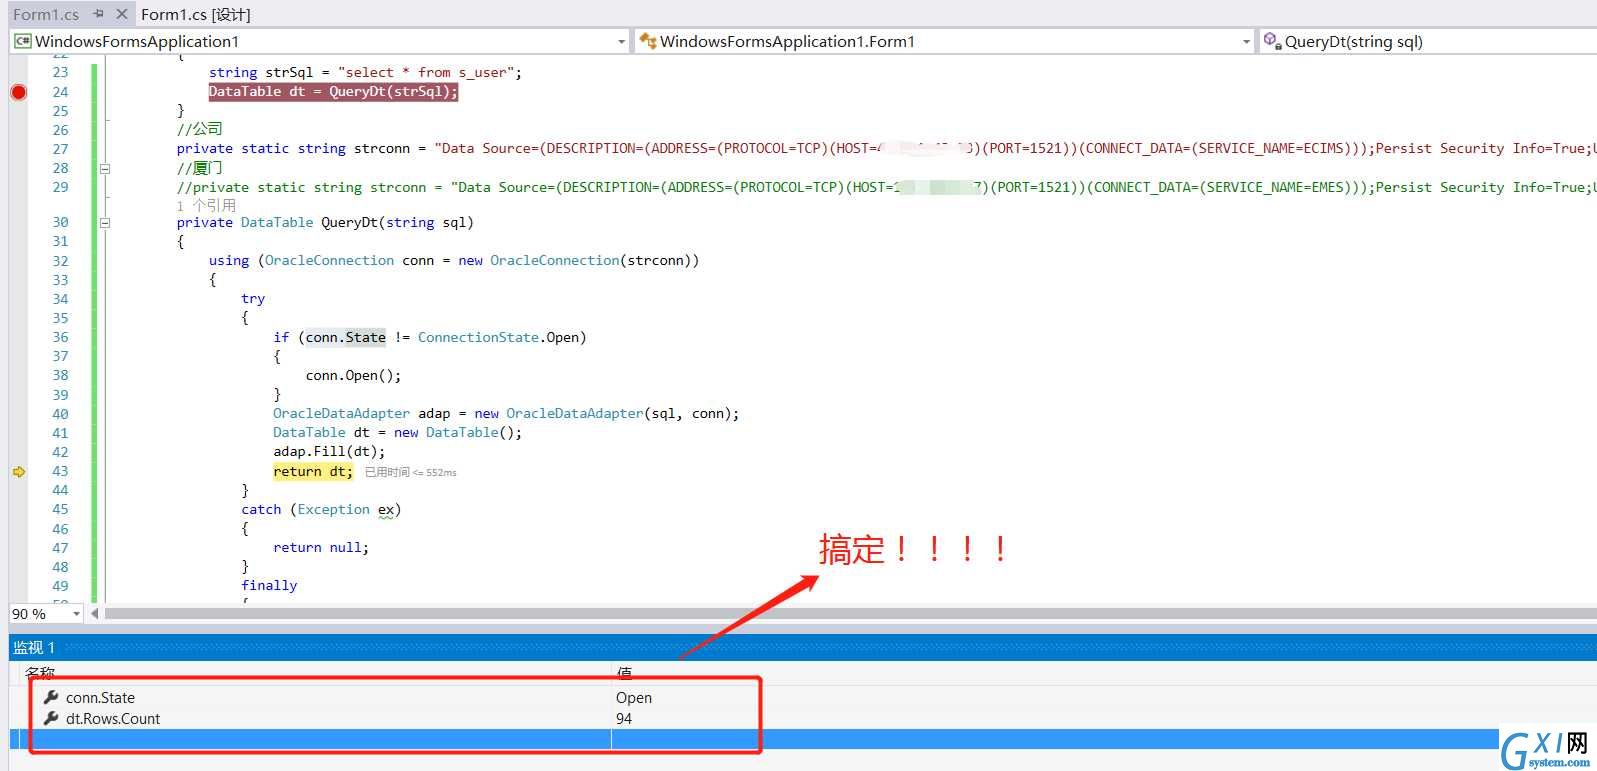1597x771 pixels.
Task: Click the 'try' keyword on line 34
Action: (253, 299)
